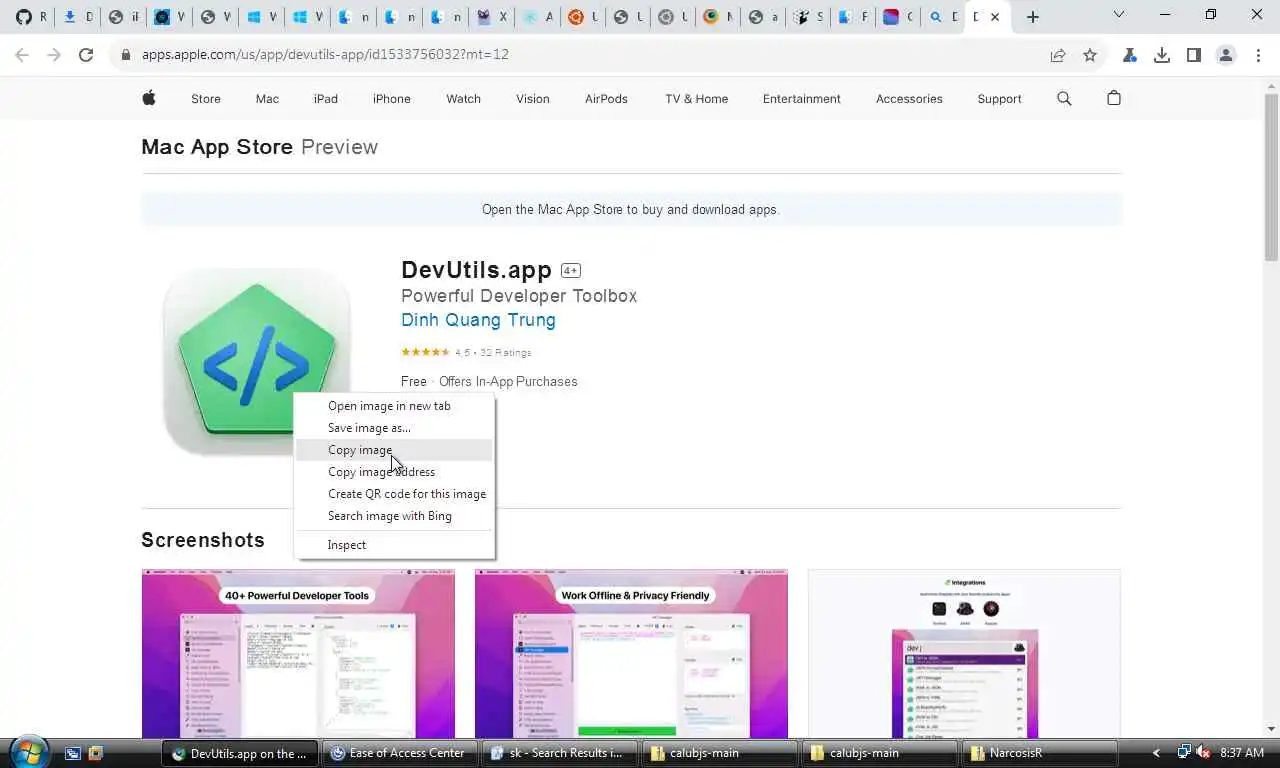Click the 'Offers In-App Purchases' text
Viewport: 1280px width, 768px height.
(508, 382)
